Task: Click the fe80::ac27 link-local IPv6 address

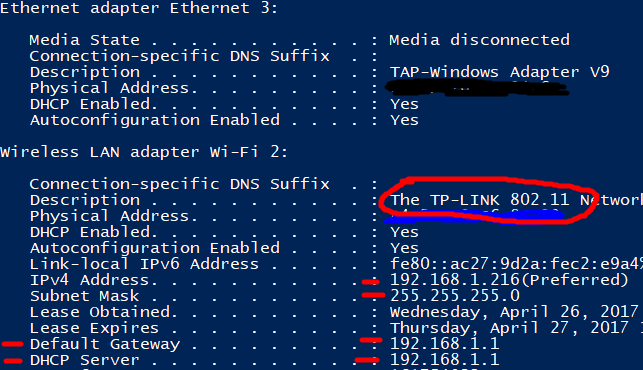Action: pos(516,264)
